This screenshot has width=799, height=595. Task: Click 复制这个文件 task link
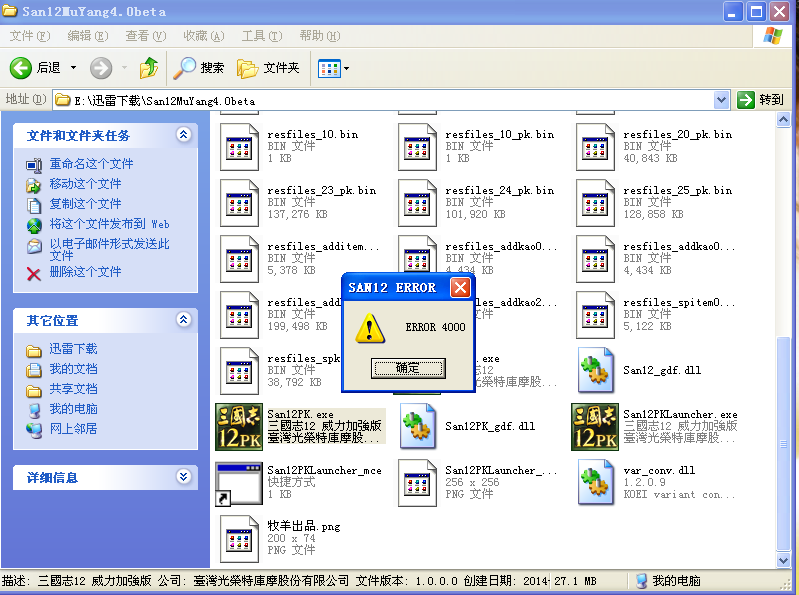85,204
